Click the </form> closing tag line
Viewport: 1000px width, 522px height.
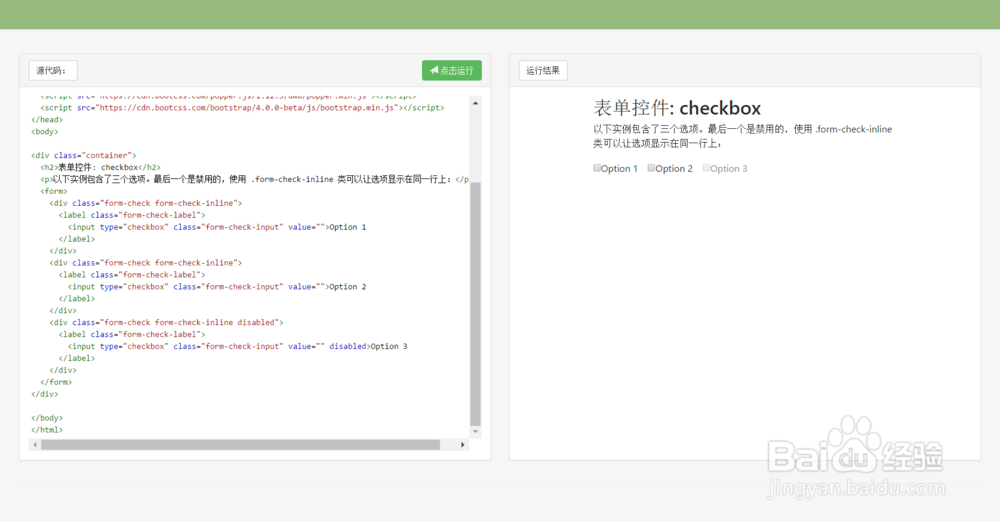(56, 382)
